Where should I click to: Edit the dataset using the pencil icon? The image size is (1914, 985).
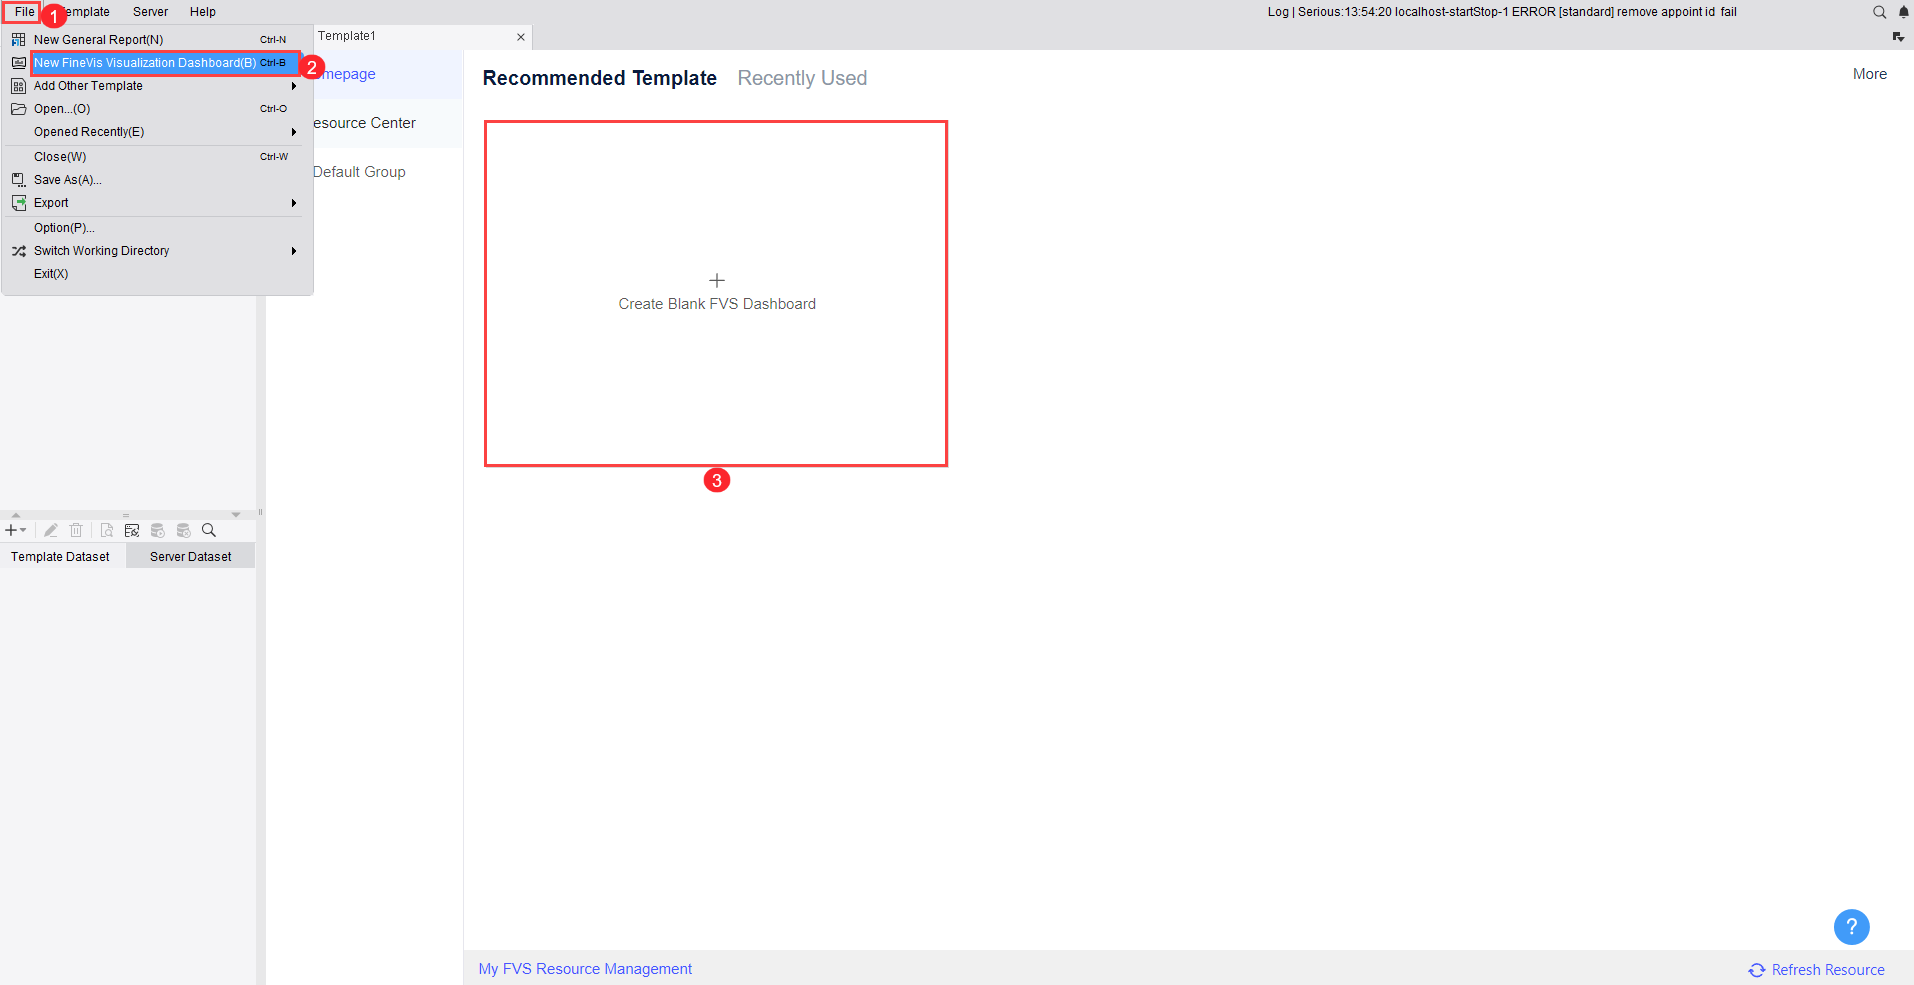[x=50, y=530]
